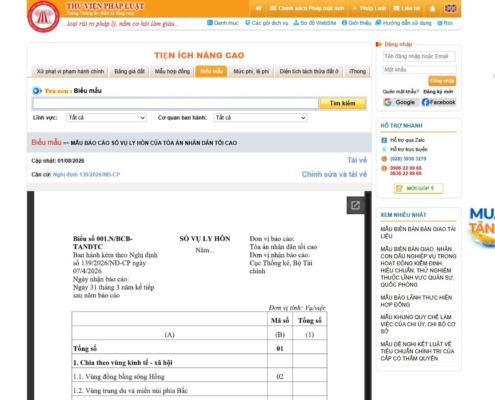The image size is (495, 400).
Task: Focus the Biểu mẫu search input field
Action: [175, 103]
